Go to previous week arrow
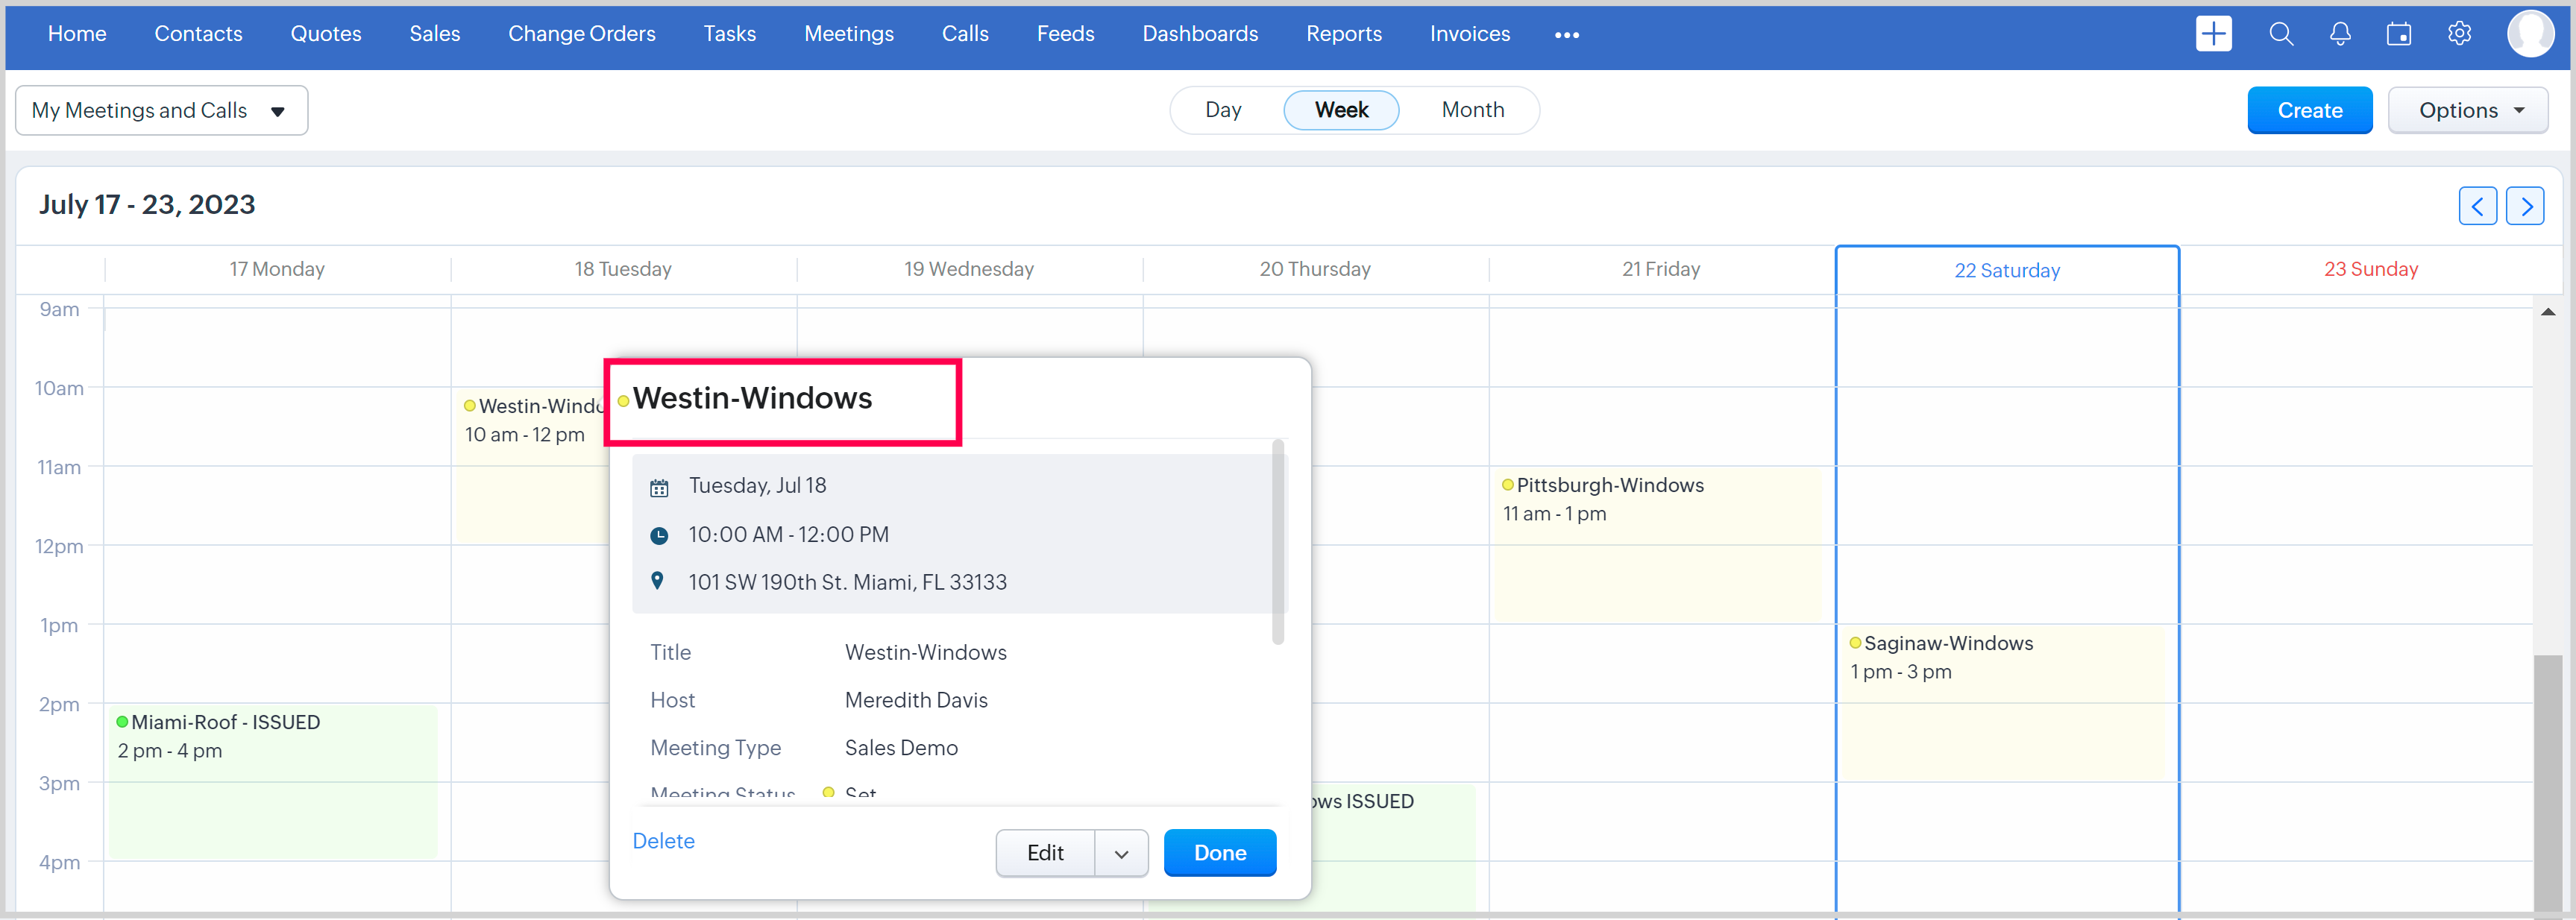 [x=2477, y=206]
